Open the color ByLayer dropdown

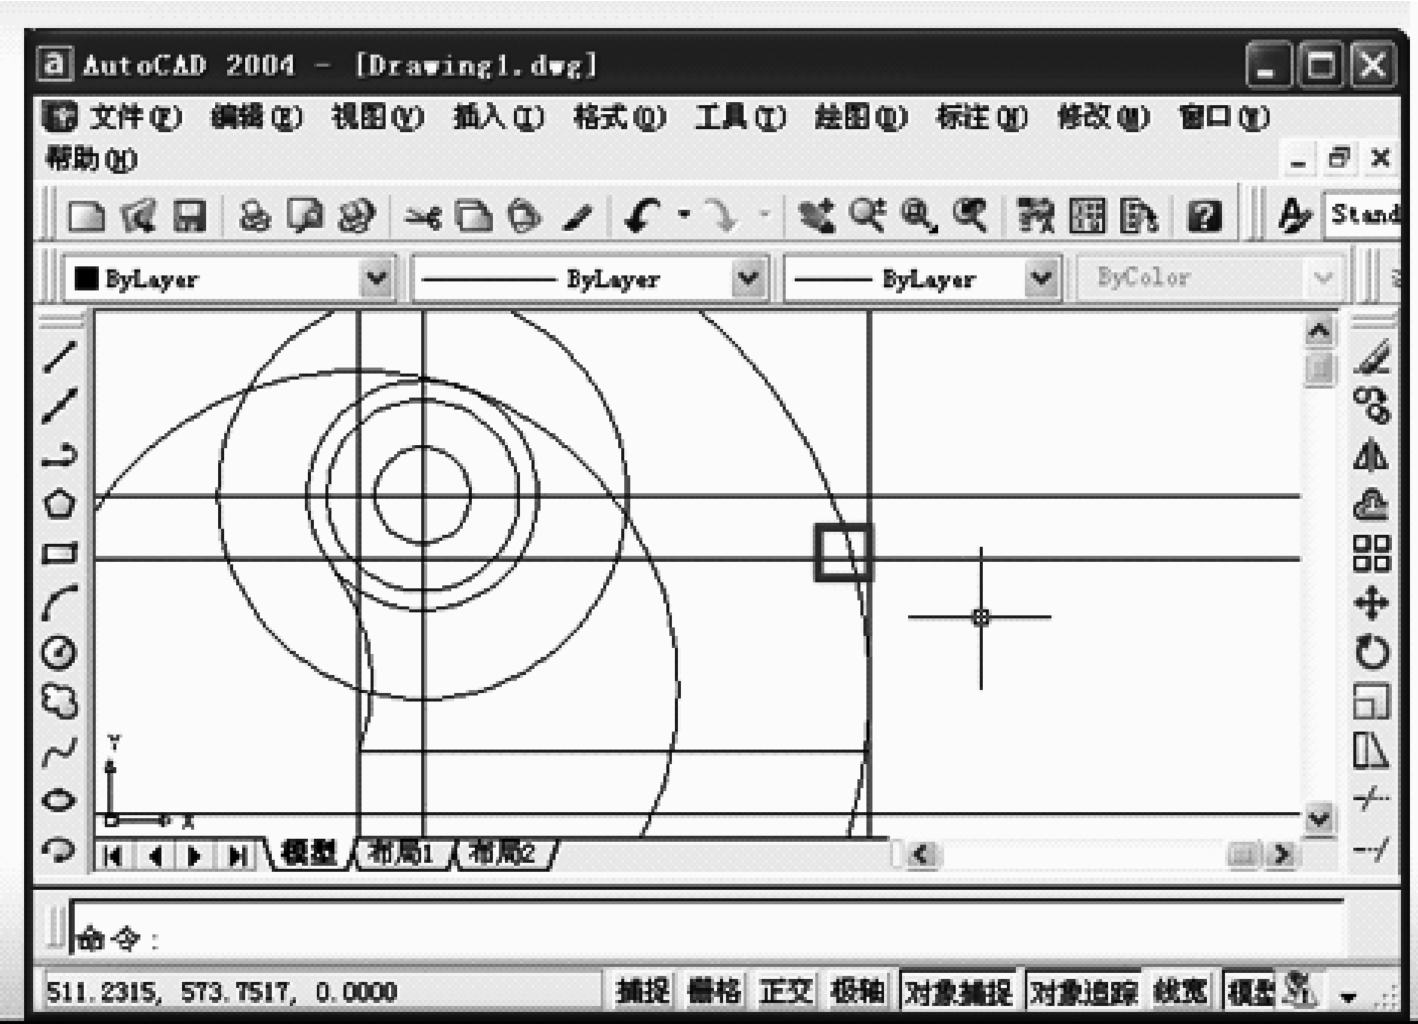377,277
